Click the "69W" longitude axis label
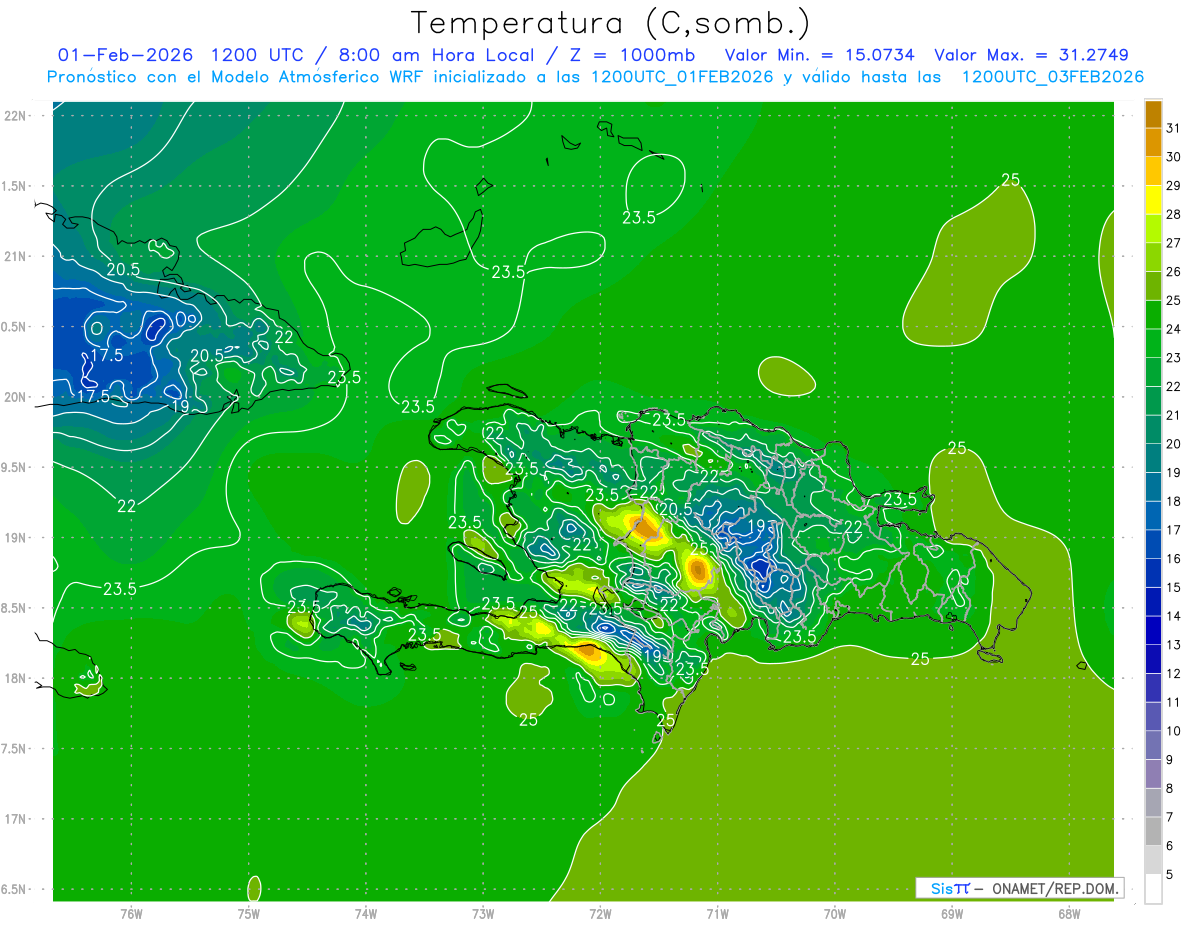Viewport: 1200px width, 927px height. [952, 914]
